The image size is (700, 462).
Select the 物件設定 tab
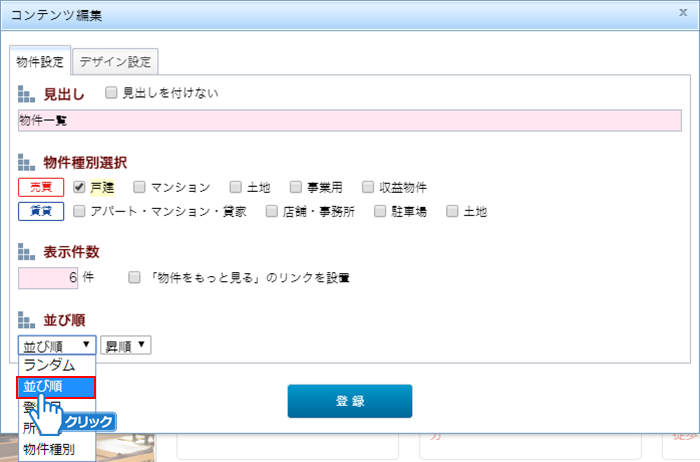pos(40,62)
